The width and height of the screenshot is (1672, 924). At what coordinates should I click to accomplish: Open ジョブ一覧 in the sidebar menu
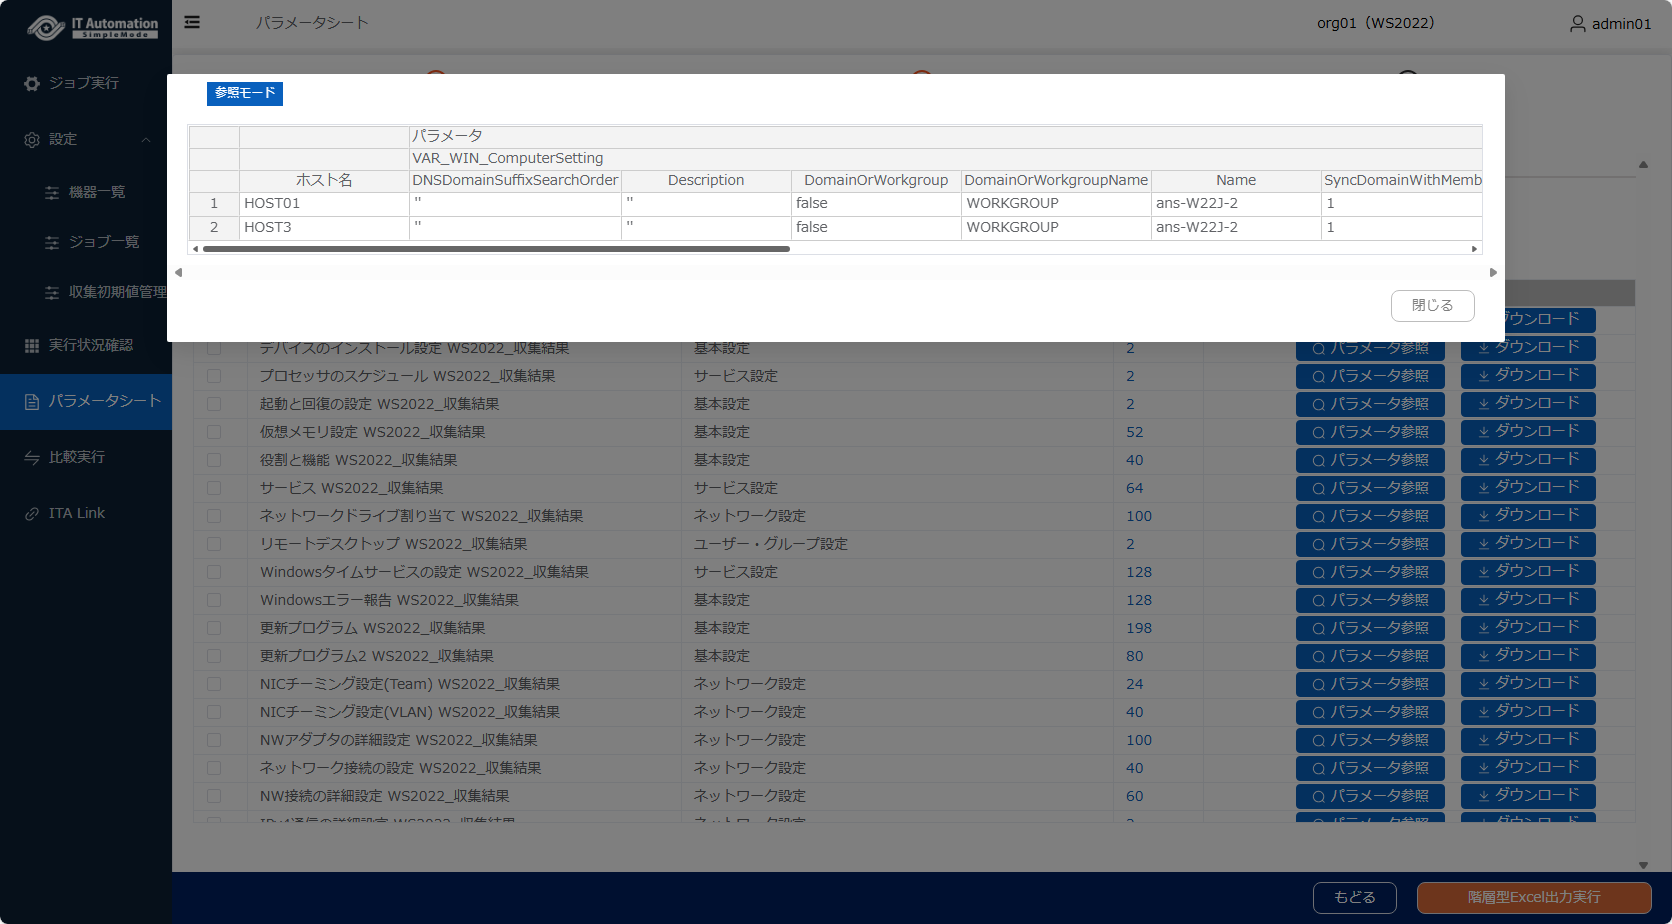104,242
